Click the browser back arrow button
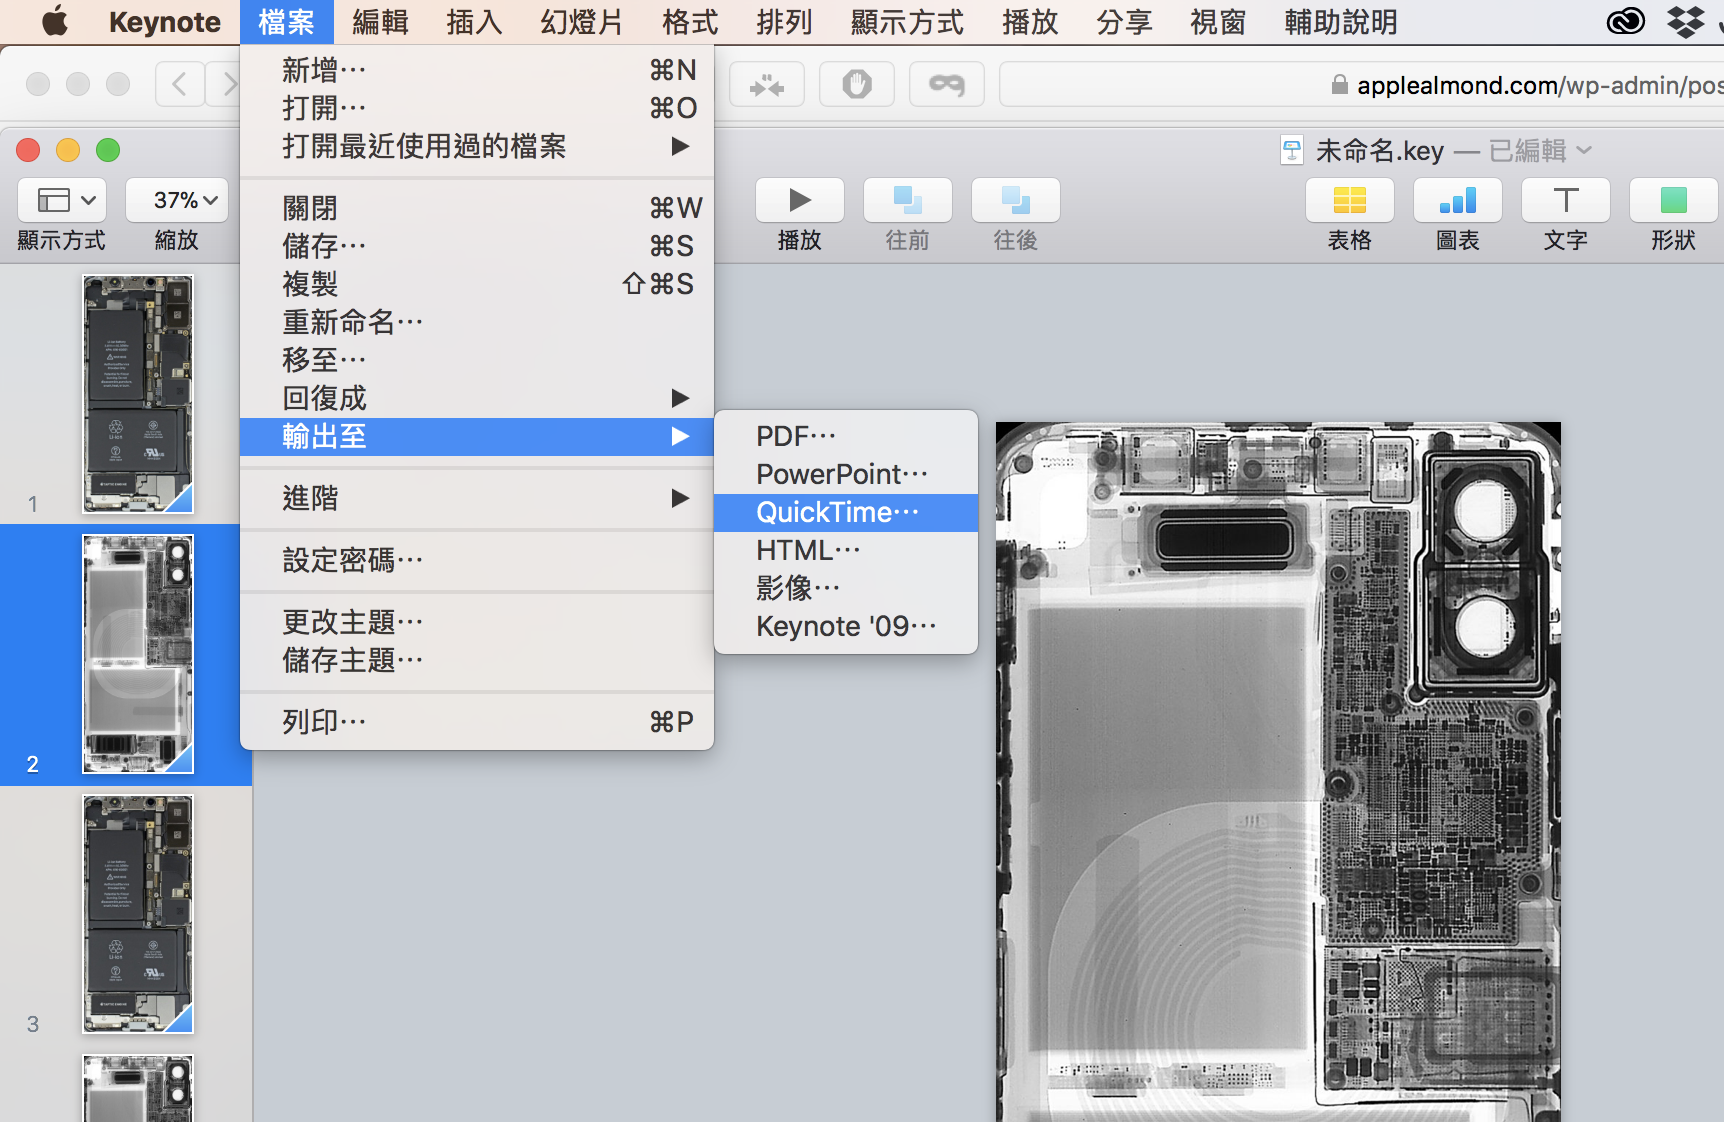The height and width of the screenshot is (1122, 1724). coord(180,84)
